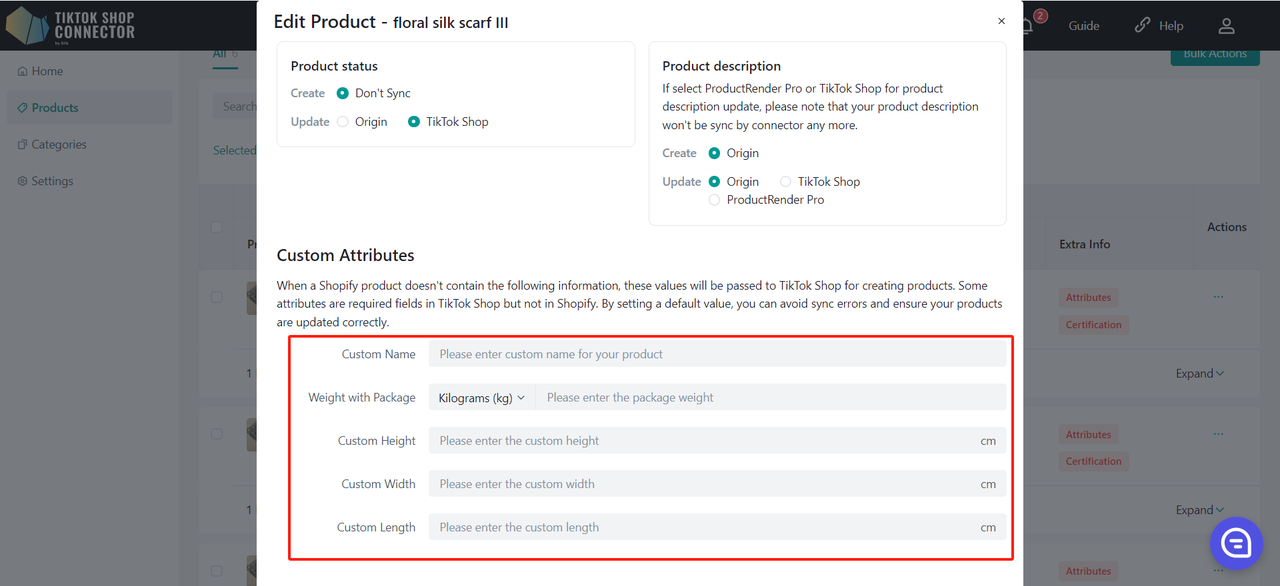Click the Categories copy icon

click(22, 144)
